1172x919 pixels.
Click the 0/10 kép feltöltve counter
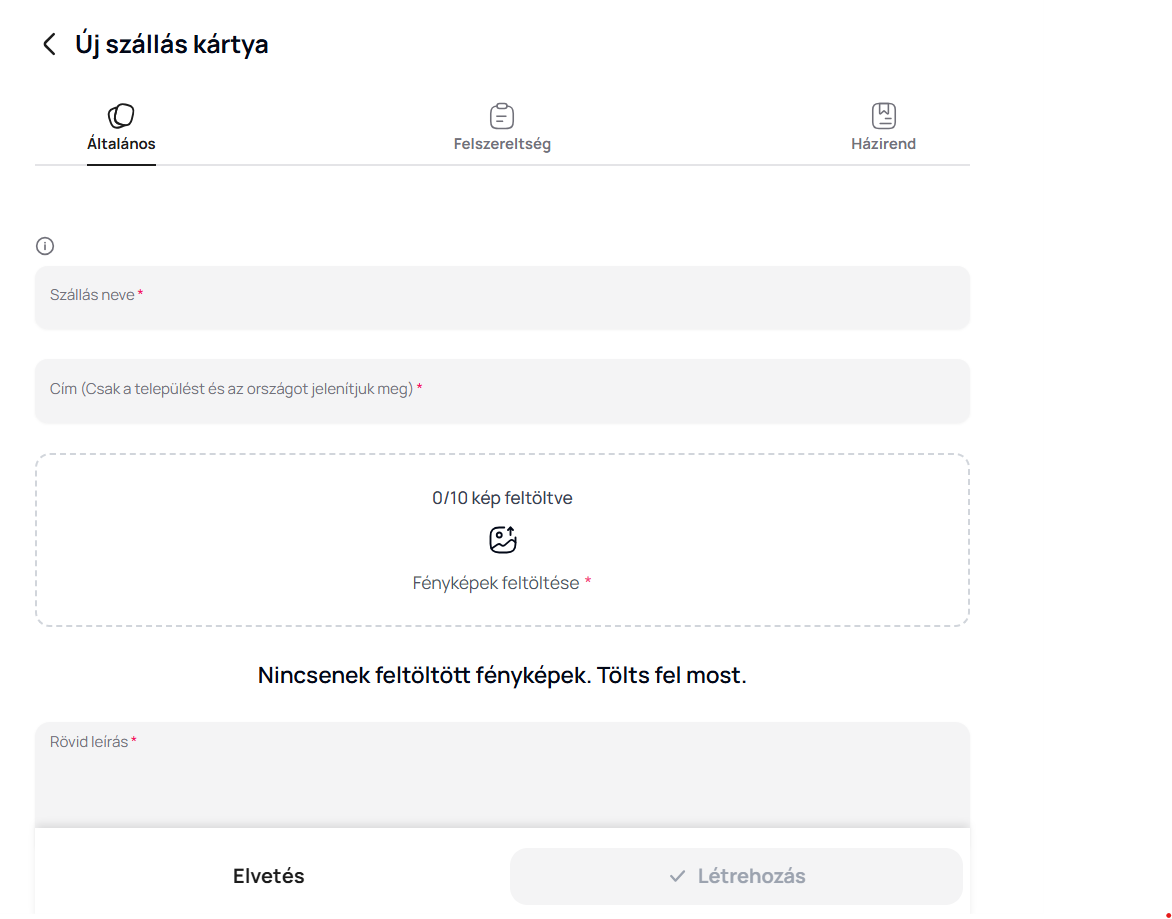coord(502,498)
